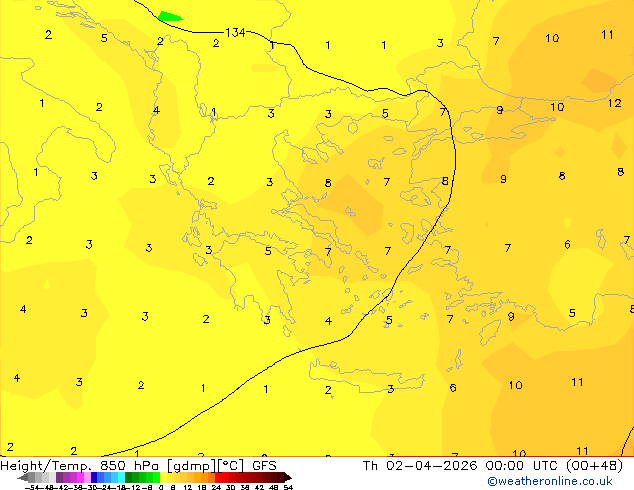Click the 134 contour line label
The image size is (634, 490).
coord(235,32)
